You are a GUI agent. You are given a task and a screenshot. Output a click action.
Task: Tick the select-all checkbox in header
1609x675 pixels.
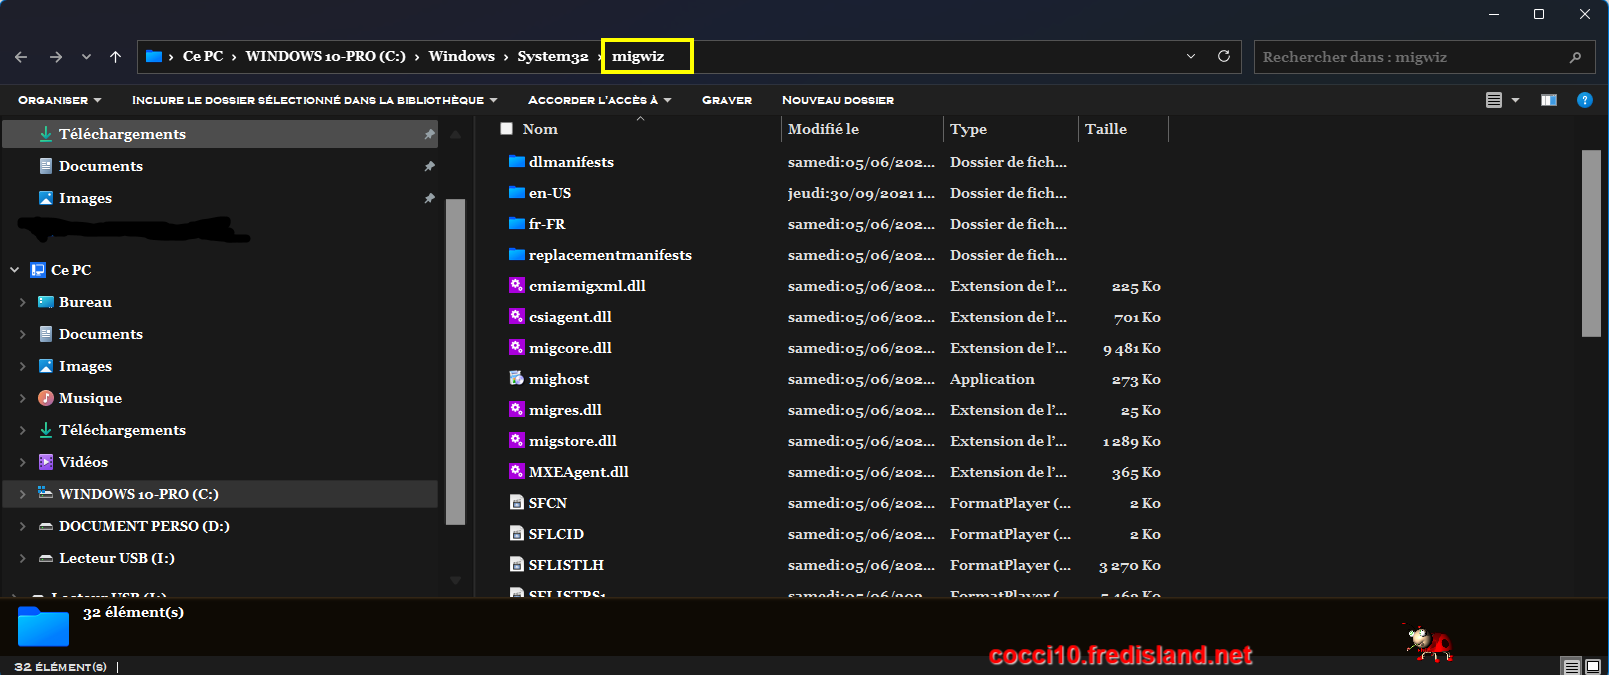(507, 129)
